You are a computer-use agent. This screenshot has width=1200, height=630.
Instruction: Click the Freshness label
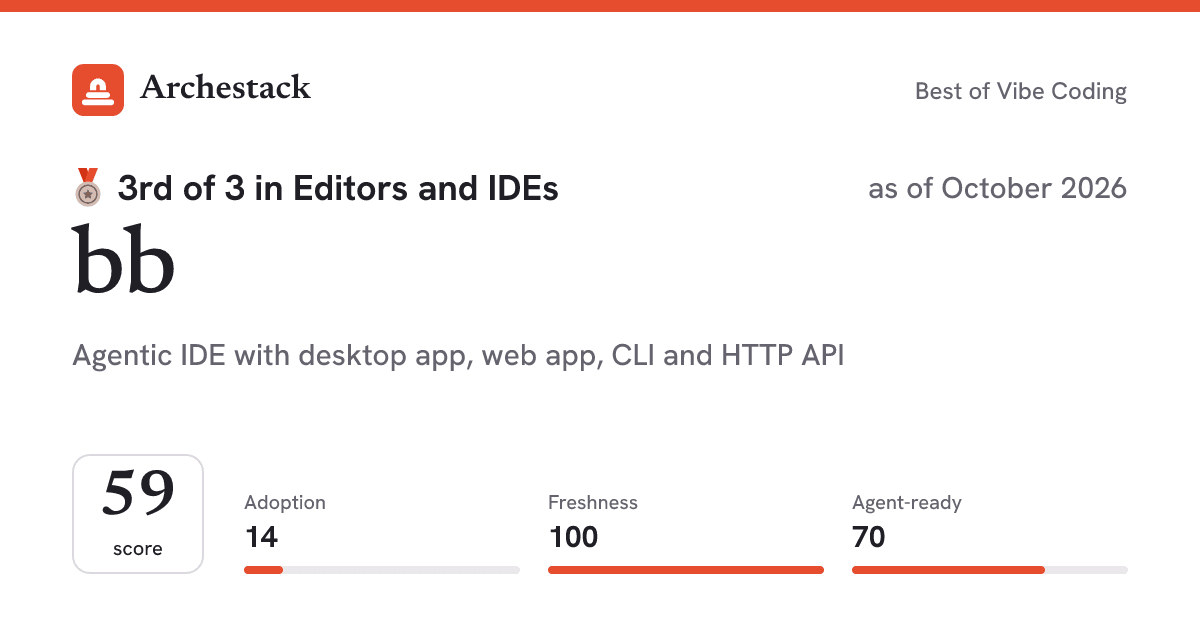[x=593, y=503]
